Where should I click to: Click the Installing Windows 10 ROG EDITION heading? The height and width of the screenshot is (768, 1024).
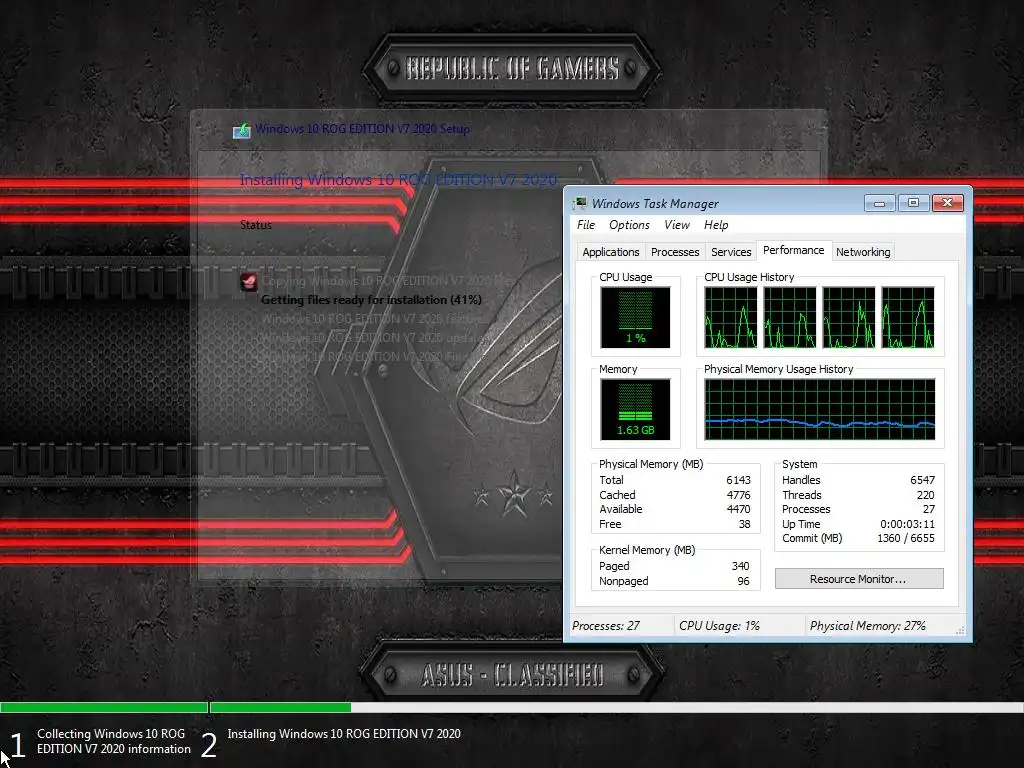coord(398,180)
